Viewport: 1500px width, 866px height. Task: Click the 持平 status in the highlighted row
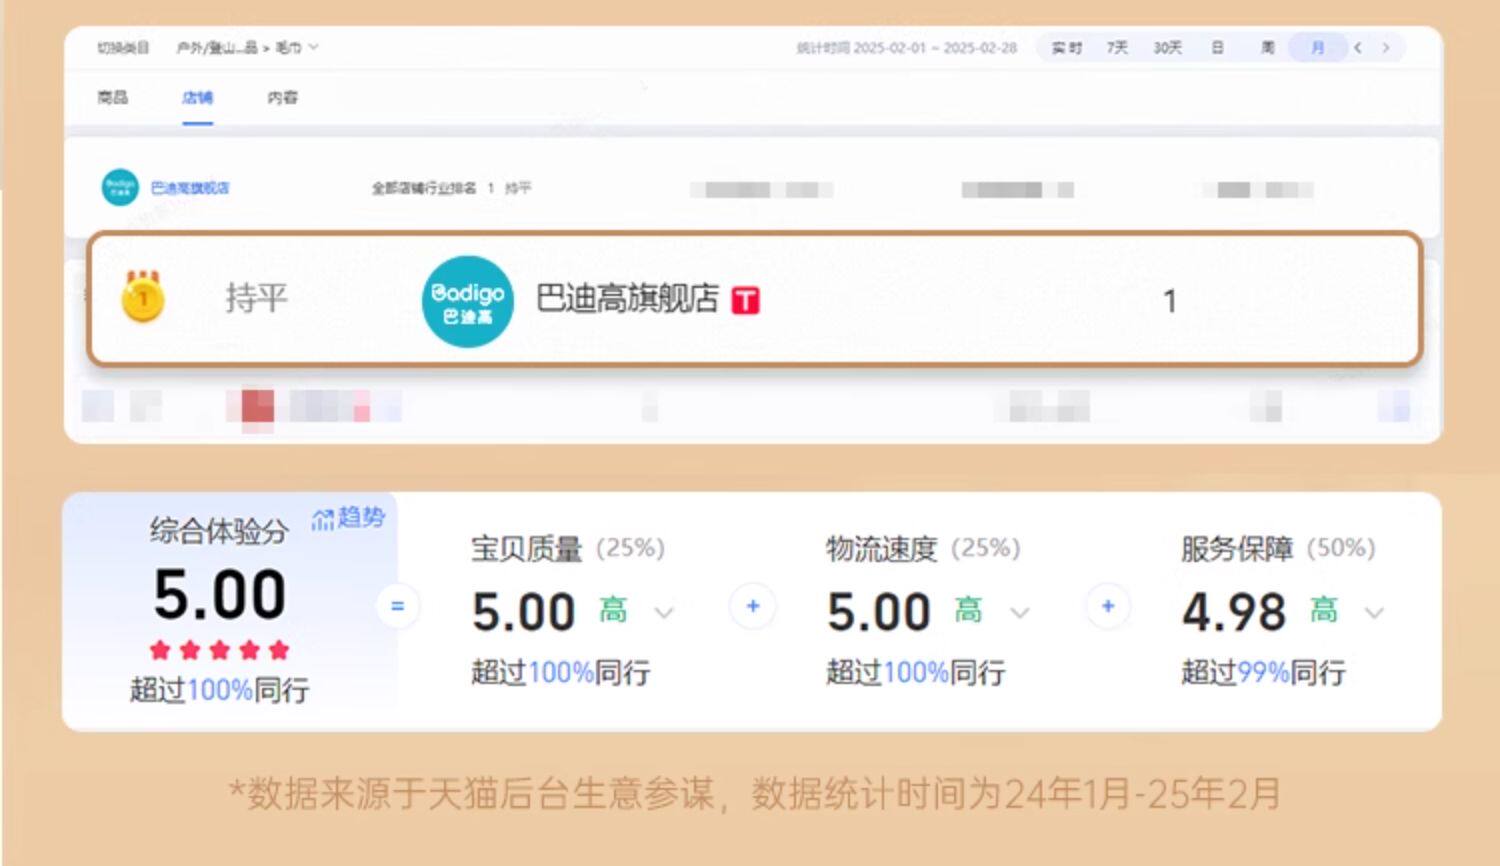coord(256,297)
